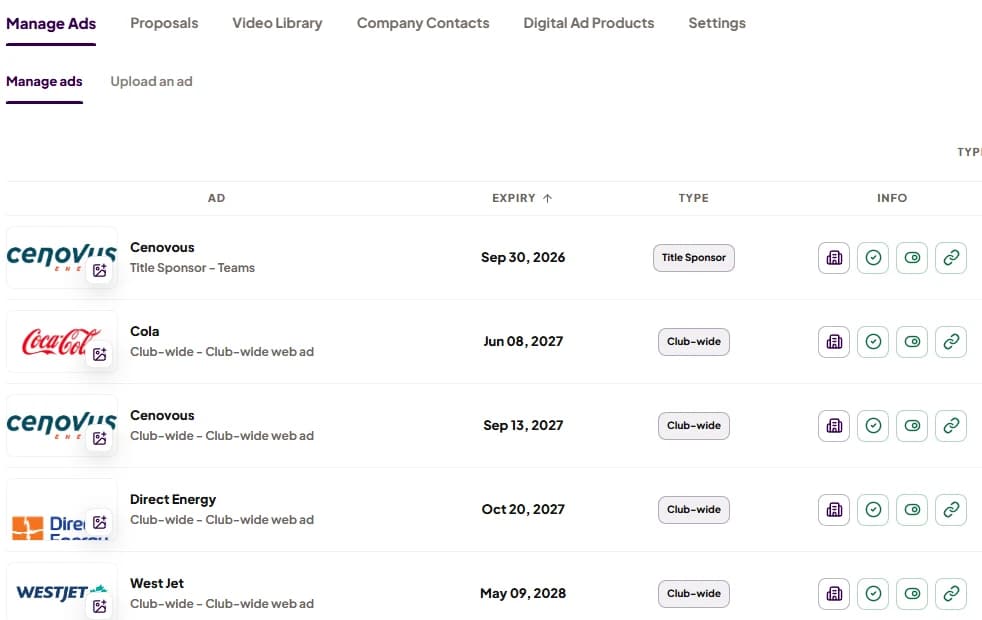Switch to the Proposals tab

pyautogui.click(x=164, y=23)
